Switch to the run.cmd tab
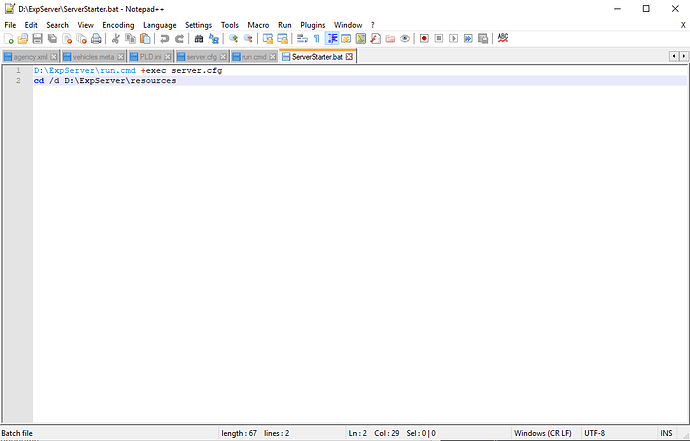690x441 pixels. point(254,57)
